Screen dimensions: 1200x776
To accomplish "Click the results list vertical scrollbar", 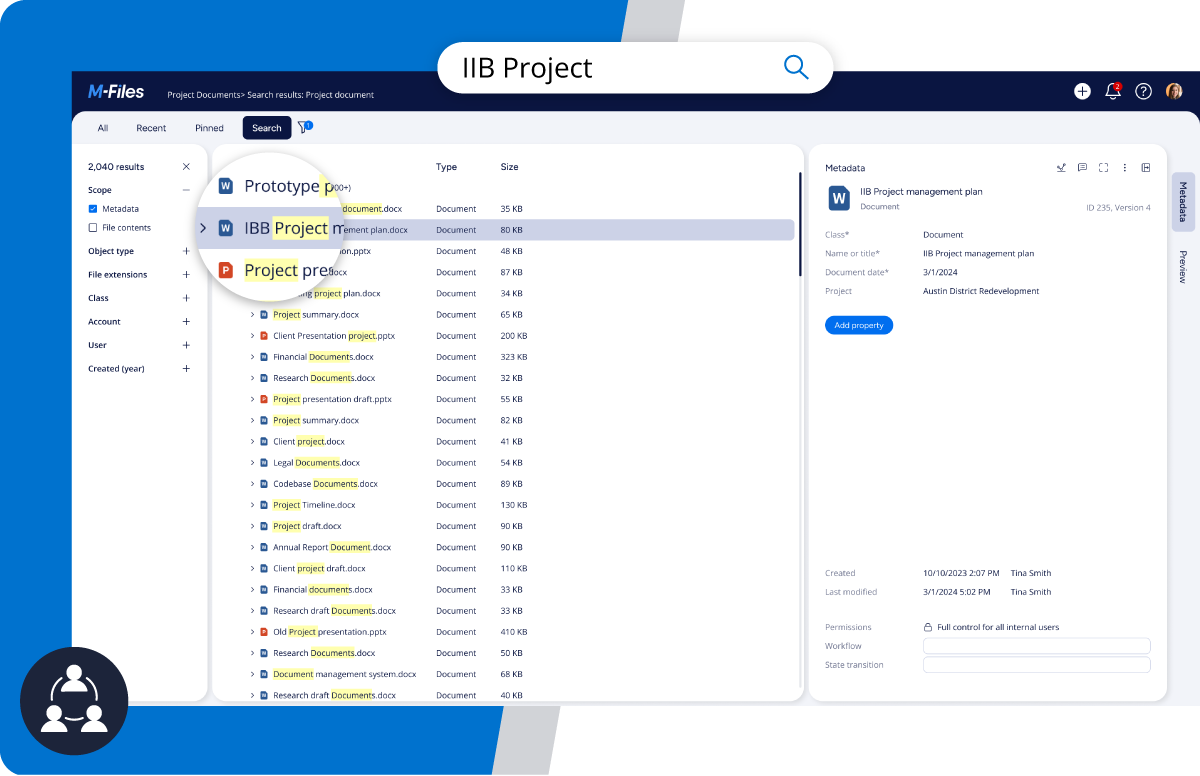I will (x=799, y=224).
